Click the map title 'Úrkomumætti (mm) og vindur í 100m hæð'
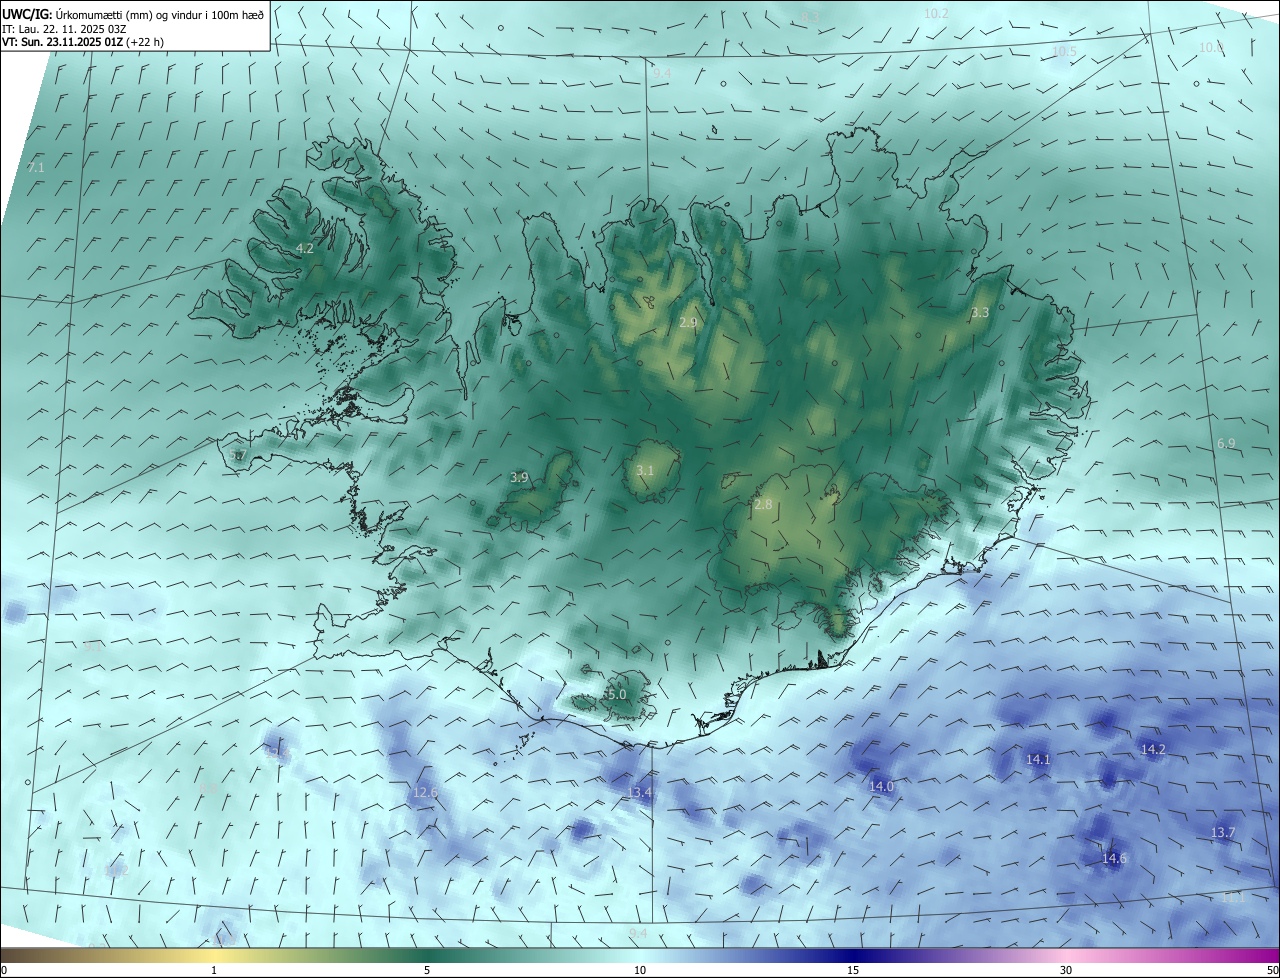1280x978 pixels. click(x=160, y=14)
